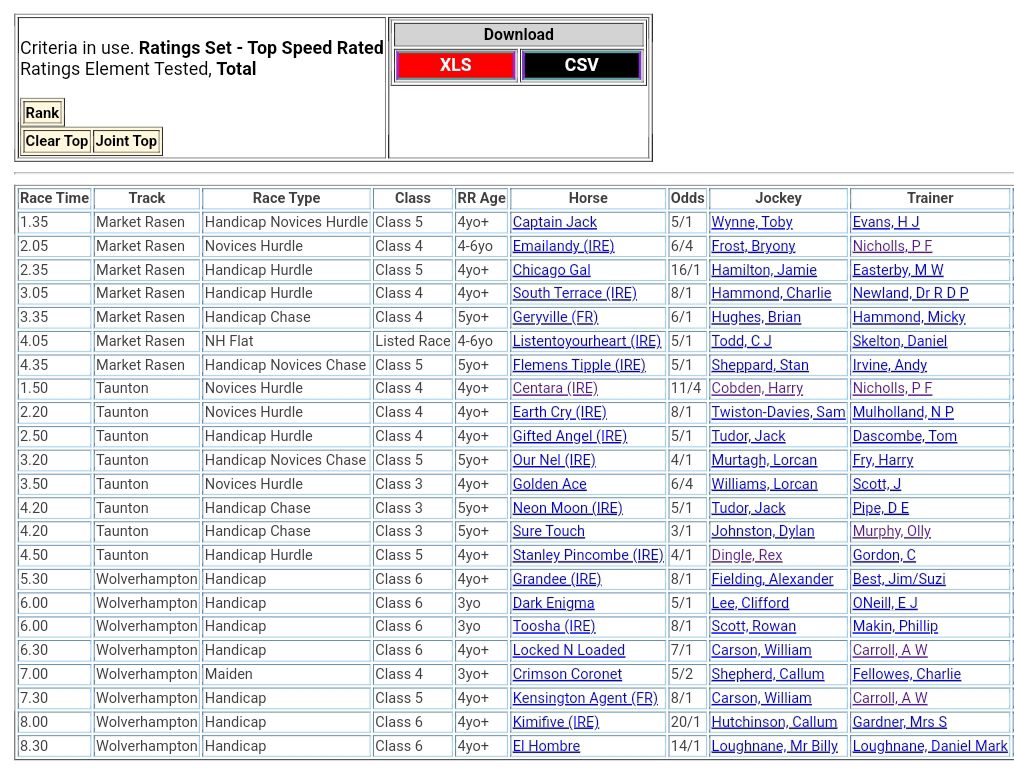This screenshot has width=1014, height=775.
Task: Click the Race Time column header
Action: tap(55, 198)
